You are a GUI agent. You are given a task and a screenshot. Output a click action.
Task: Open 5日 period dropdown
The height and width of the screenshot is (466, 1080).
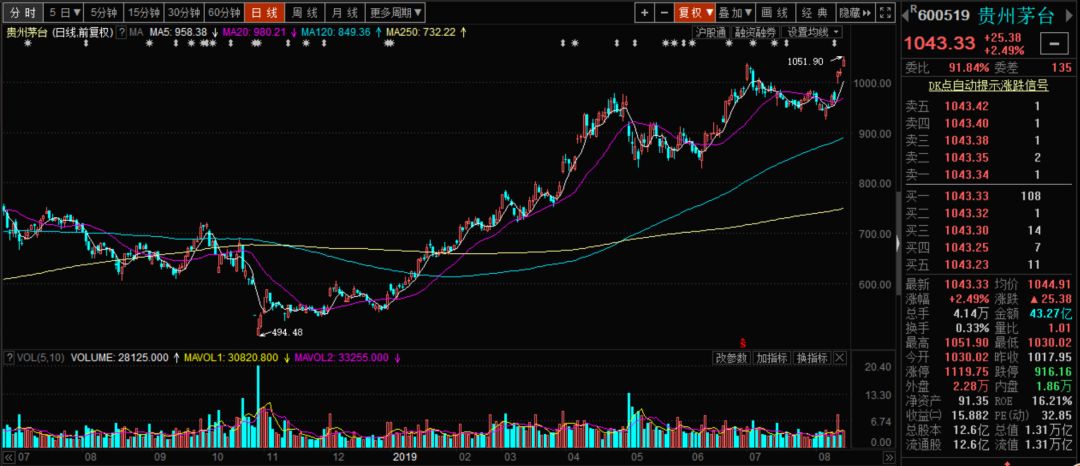65,12
